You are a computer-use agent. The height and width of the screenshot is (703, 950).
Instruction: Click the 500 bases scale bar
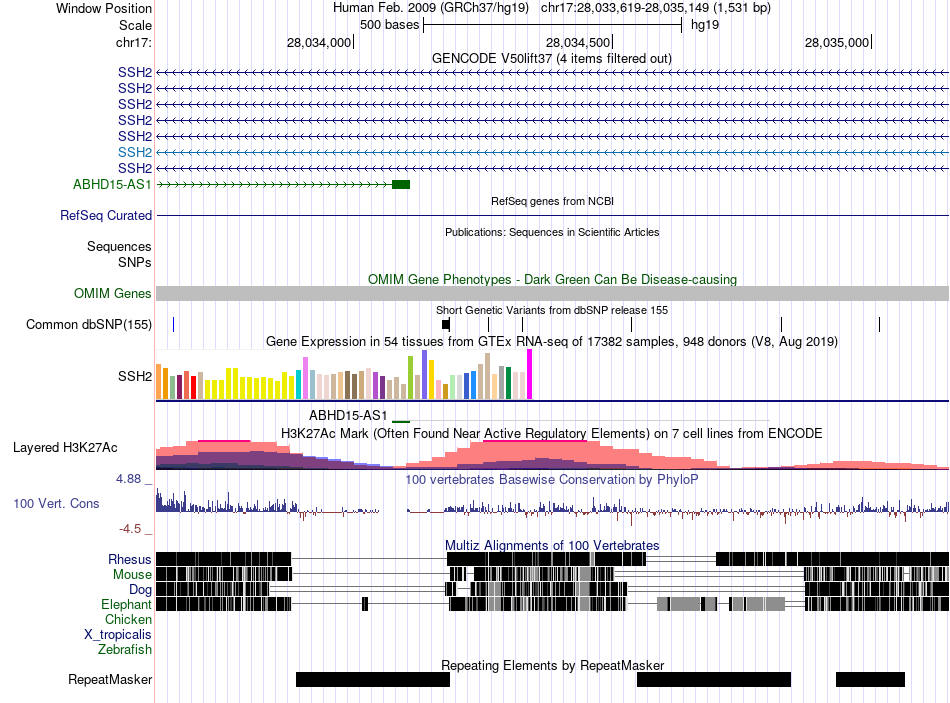coord(553,25)
